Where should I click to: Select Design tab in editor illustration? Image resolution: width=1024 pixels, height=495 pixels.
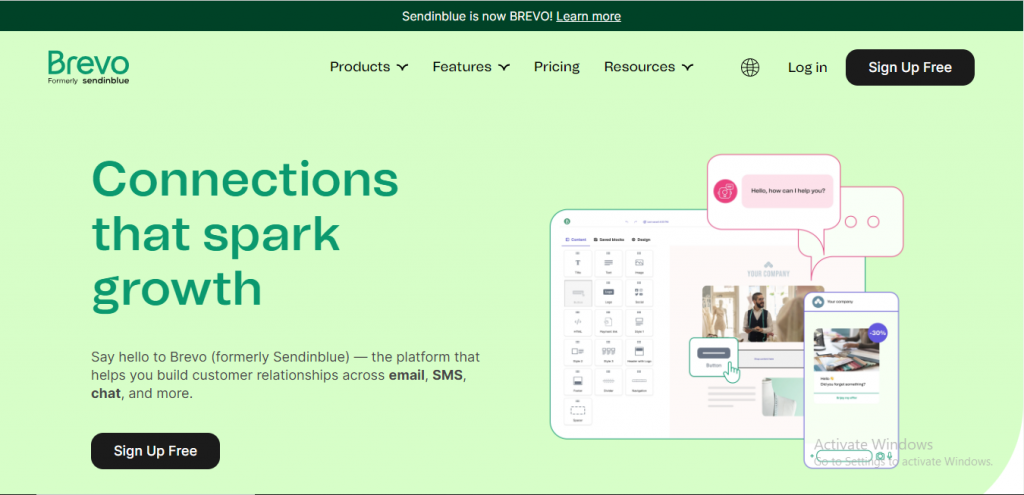(x=641, y=240)
